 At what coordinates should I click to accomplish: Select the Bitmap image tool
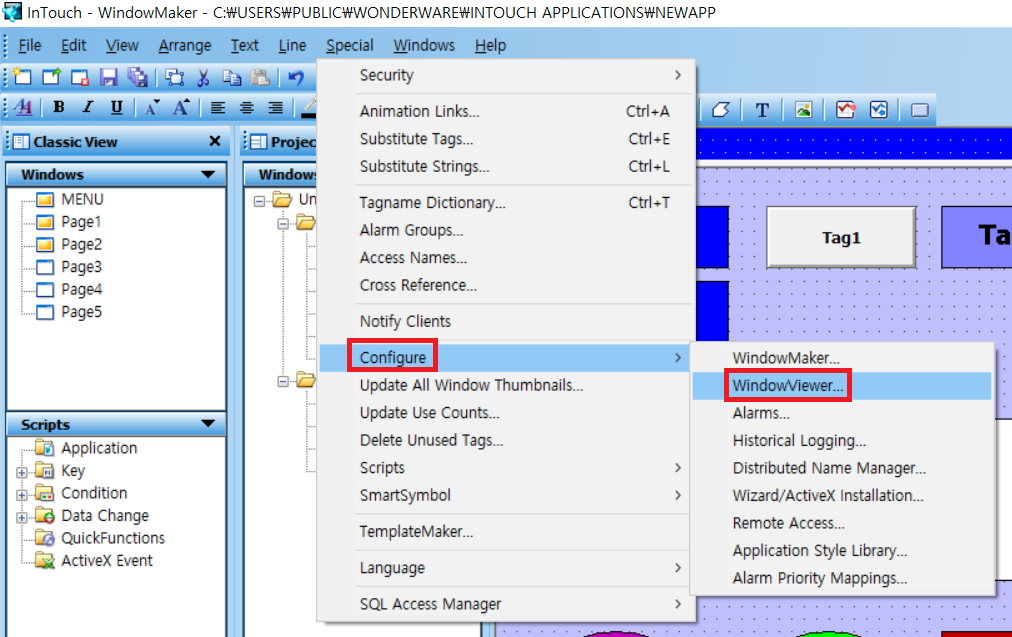(x=804, y=110)
